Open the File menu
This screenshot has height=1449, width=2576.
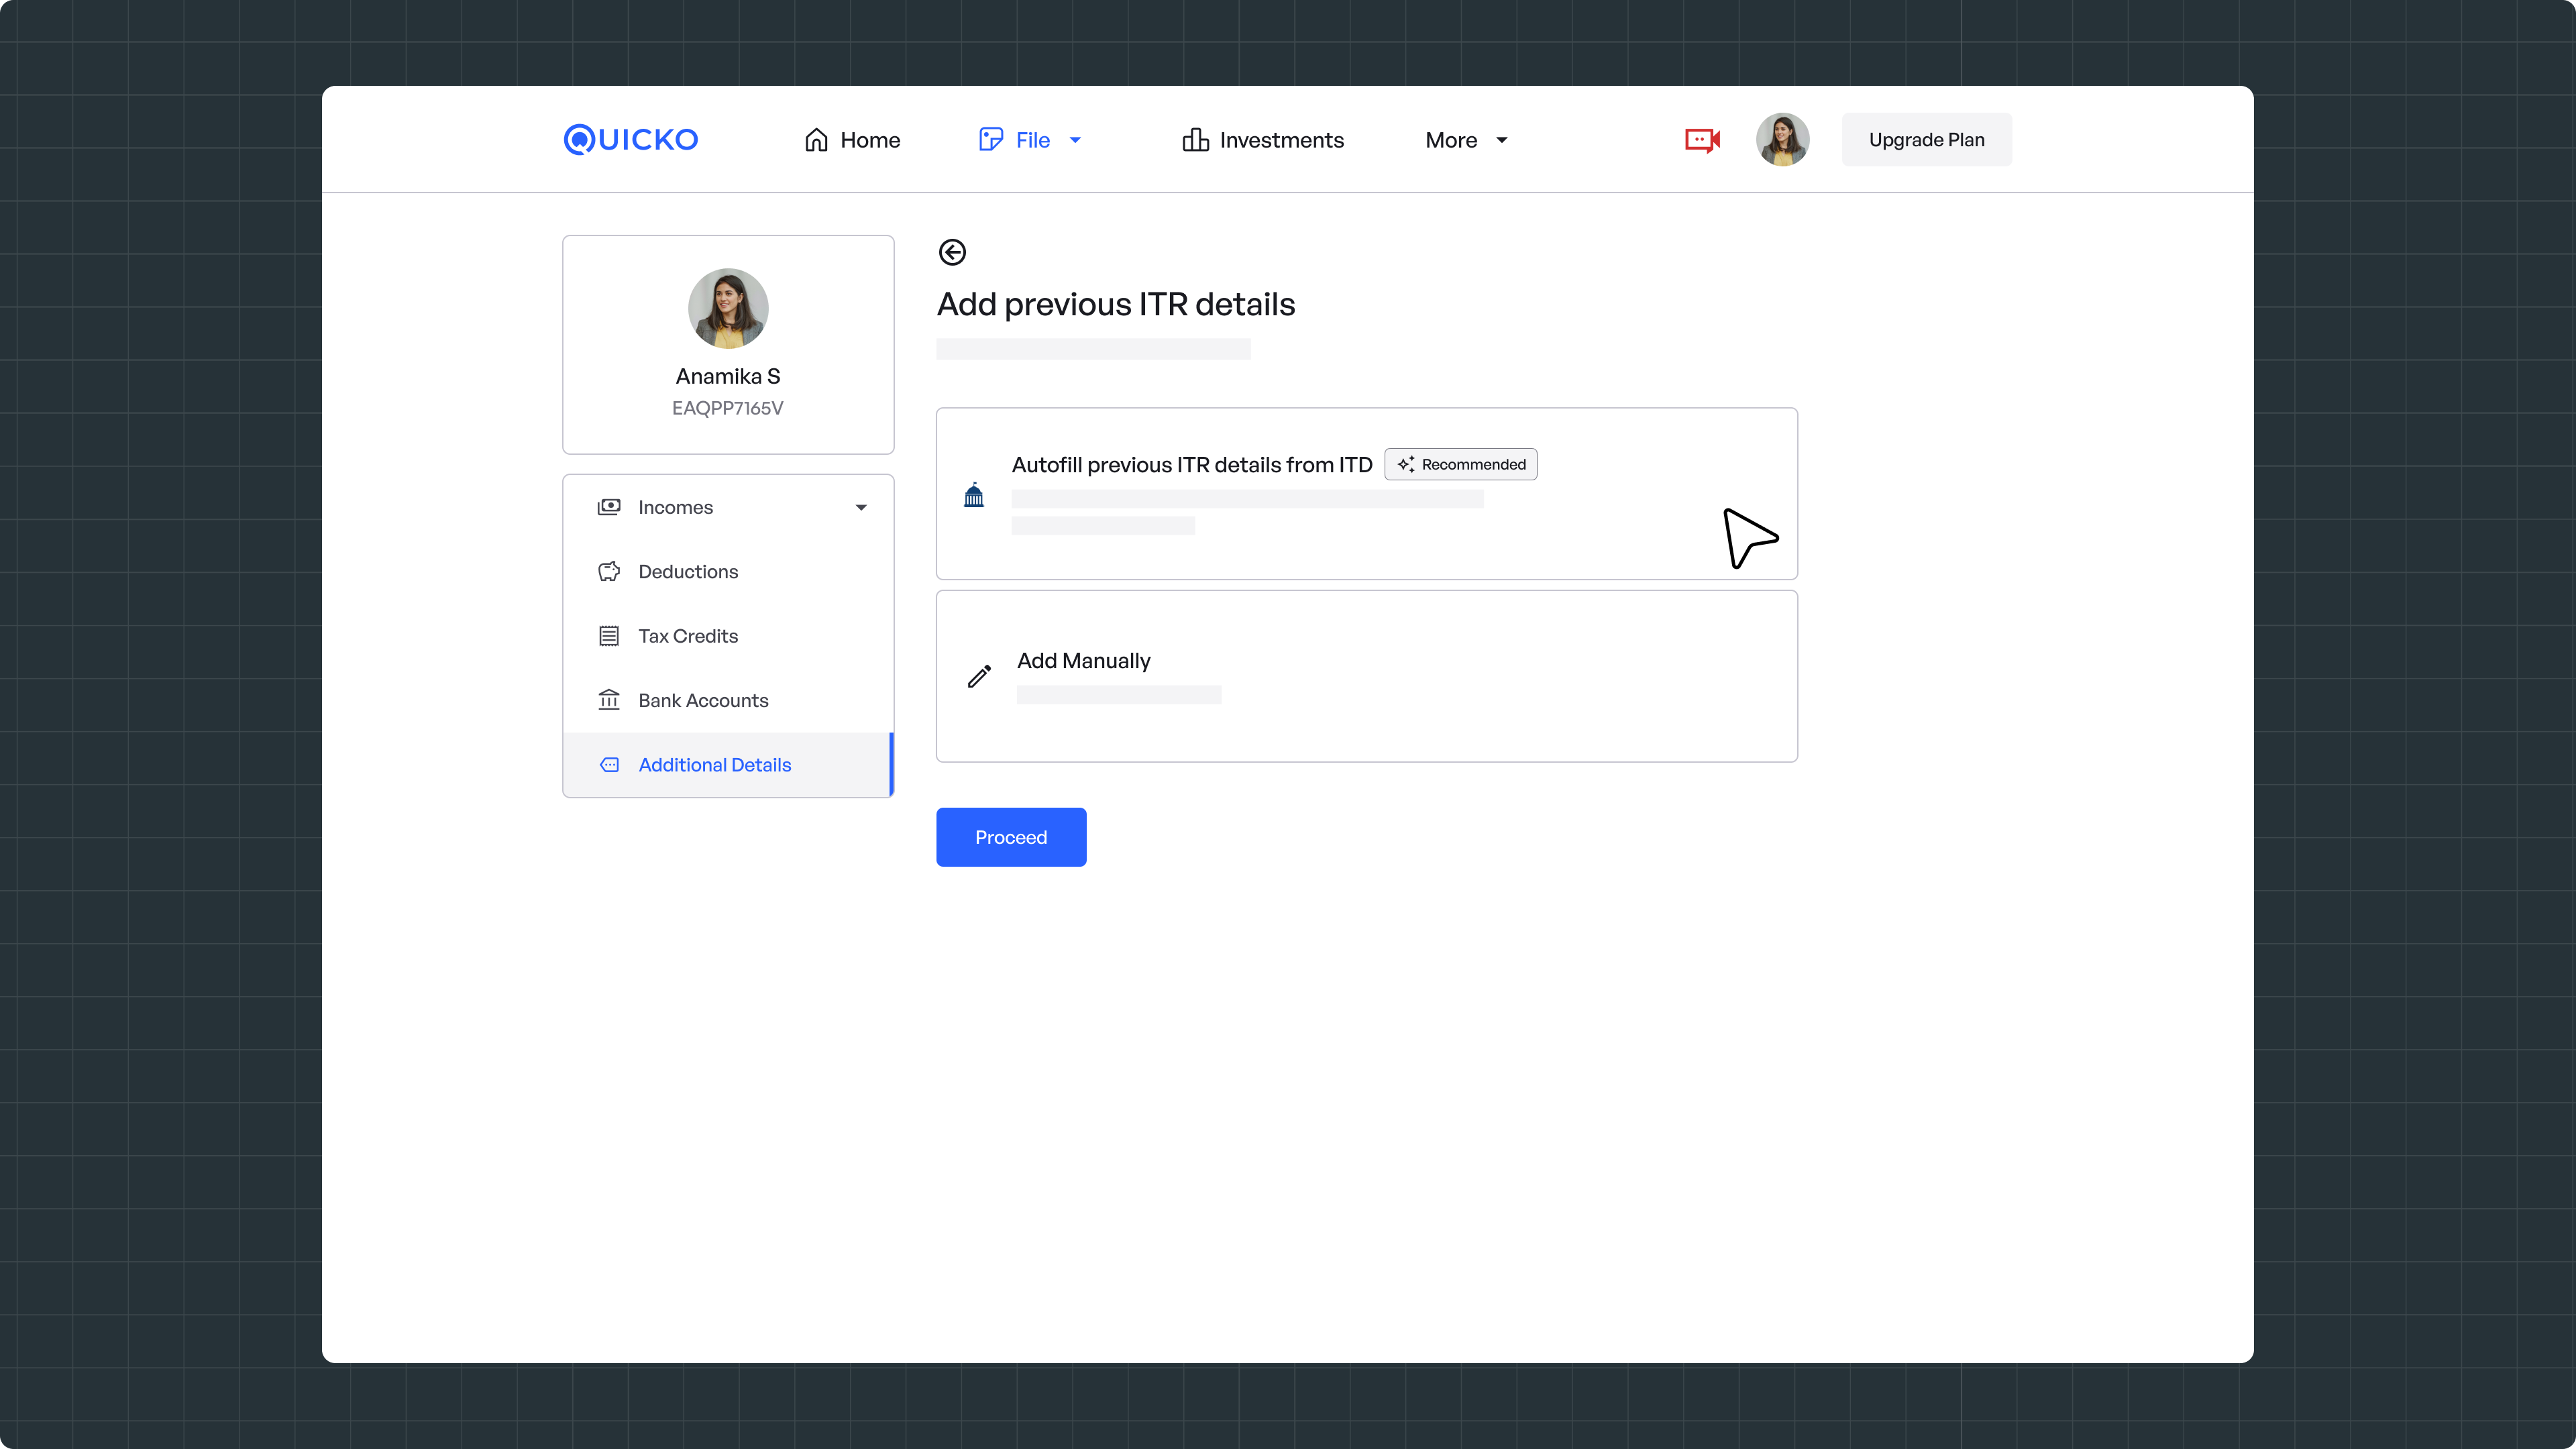[x=1030, y=140]
